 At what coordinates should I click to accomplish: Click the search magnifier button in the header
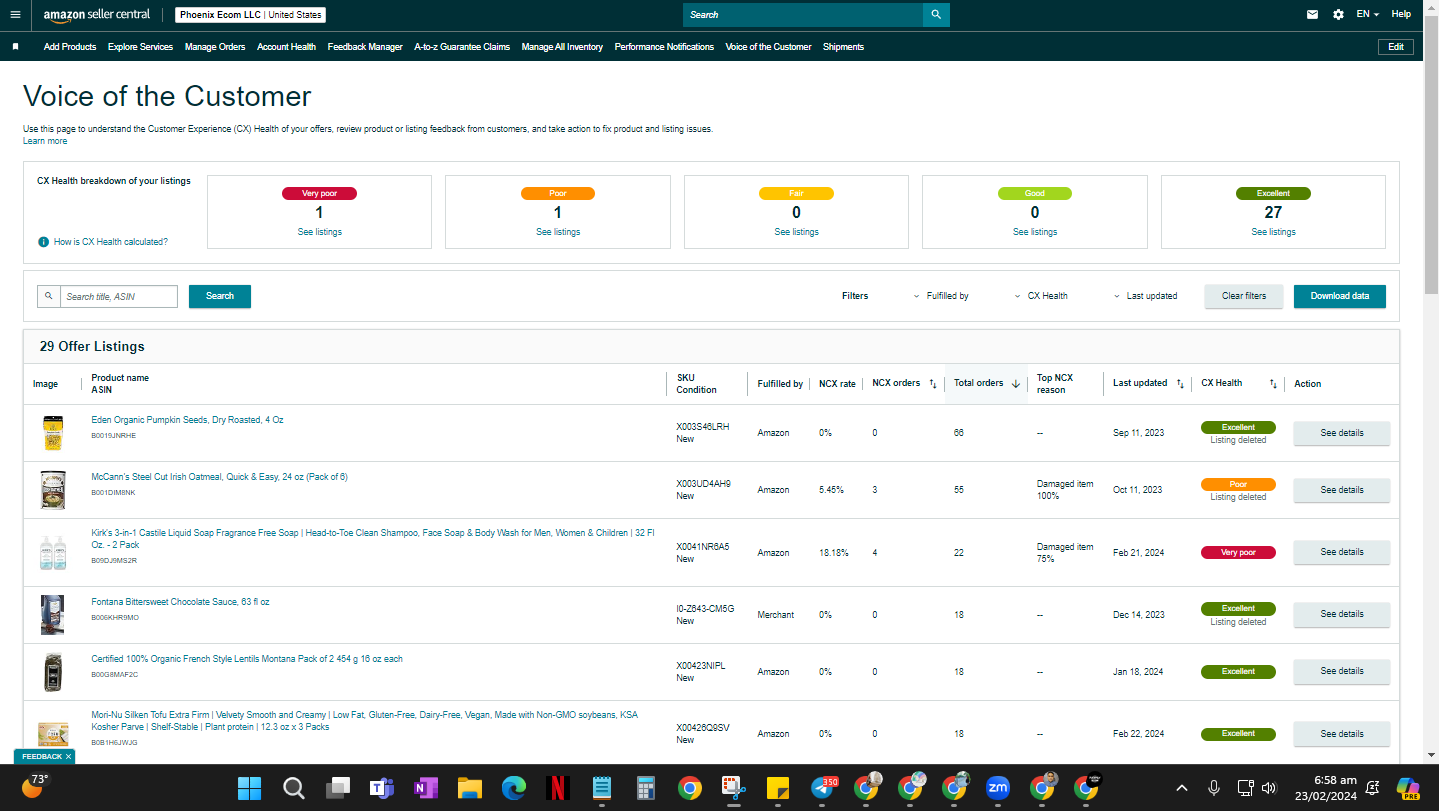[936, 15]
